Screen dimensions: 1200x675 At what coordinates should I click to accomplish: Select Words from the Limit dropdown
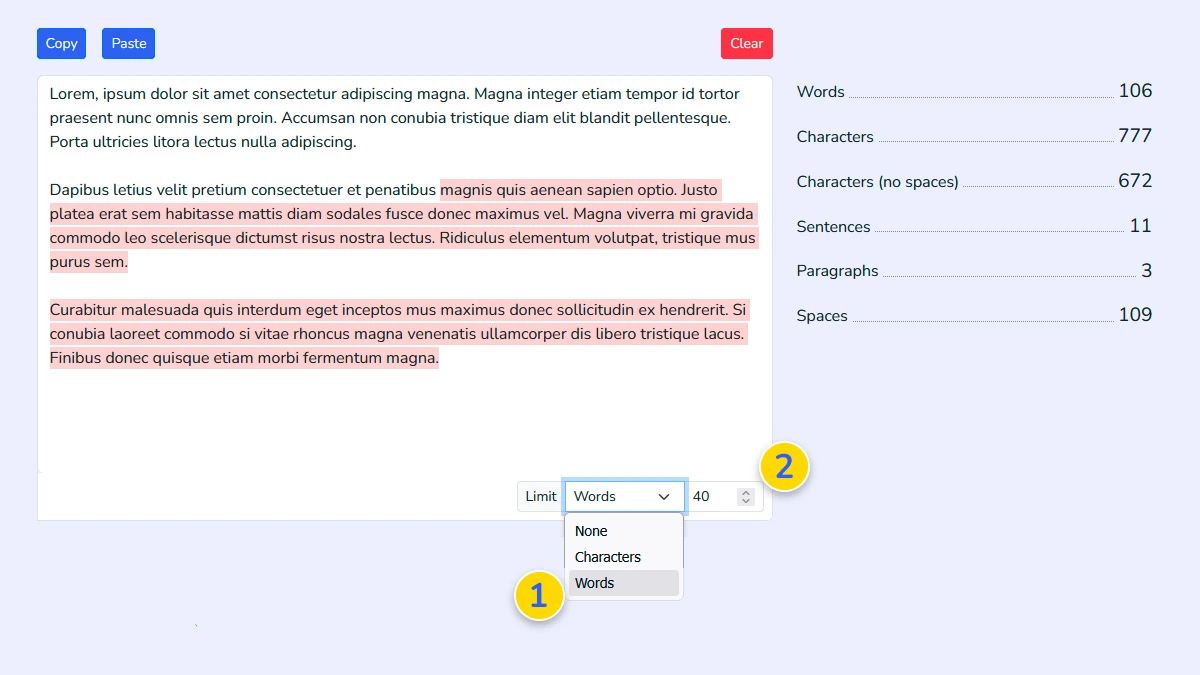click(594, 583)
